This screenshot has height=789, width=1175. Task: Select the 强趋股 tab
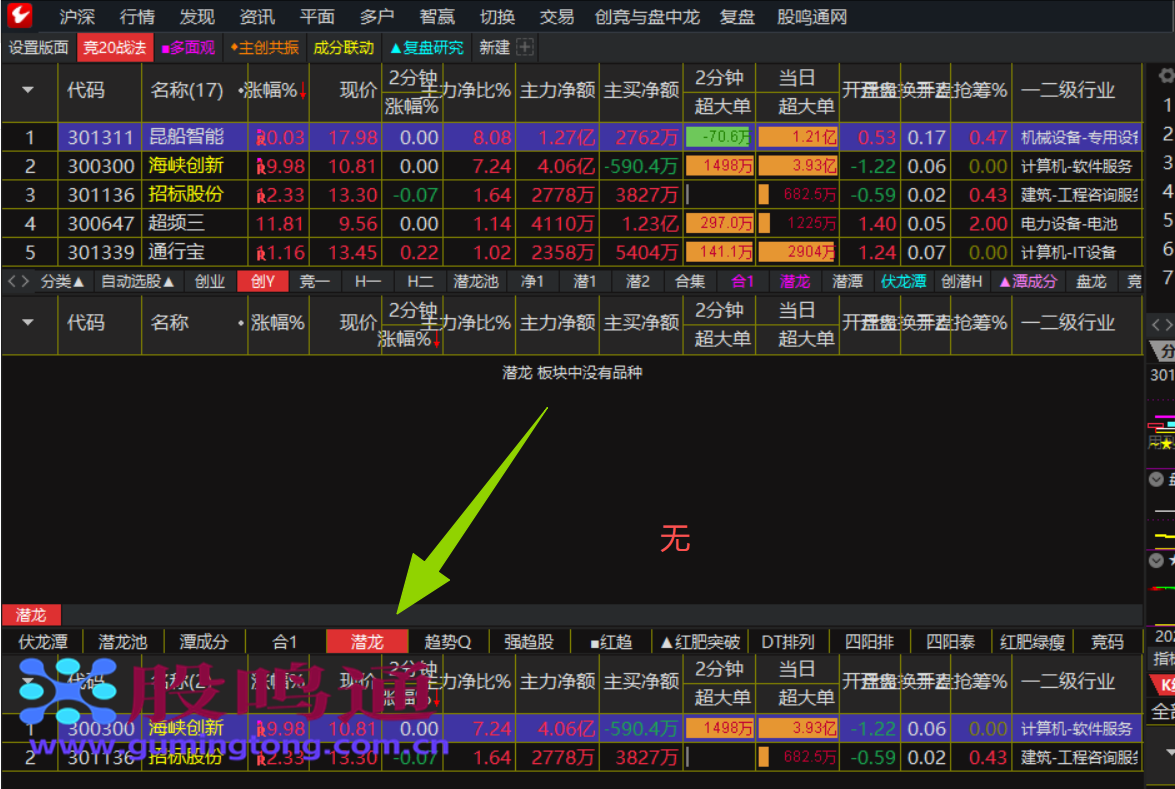pyautogui.click(x=529, y=641)
